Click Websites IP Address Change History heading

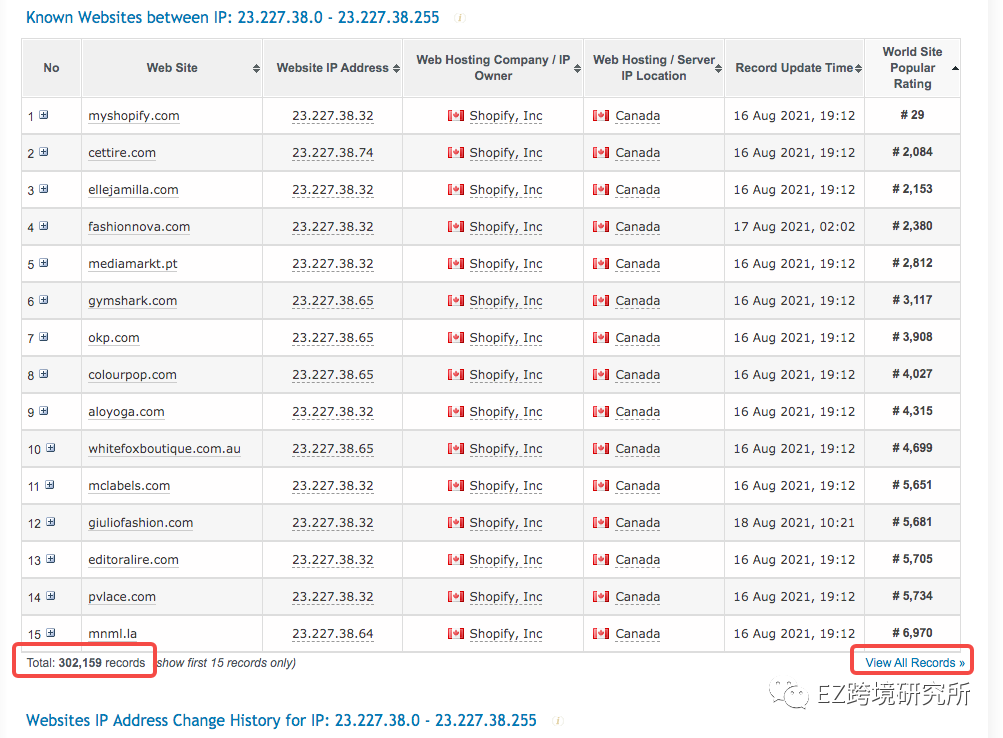point(281,720)
